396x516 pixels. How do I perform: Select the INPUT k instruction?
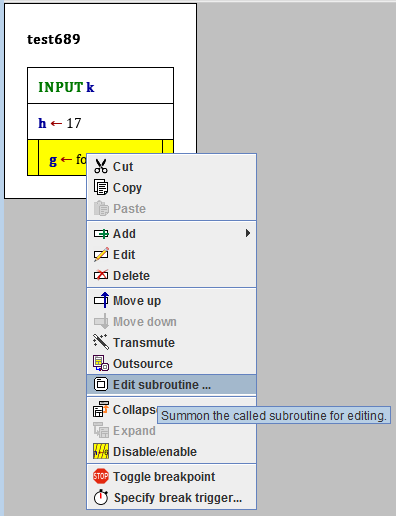tap(100, 86)
